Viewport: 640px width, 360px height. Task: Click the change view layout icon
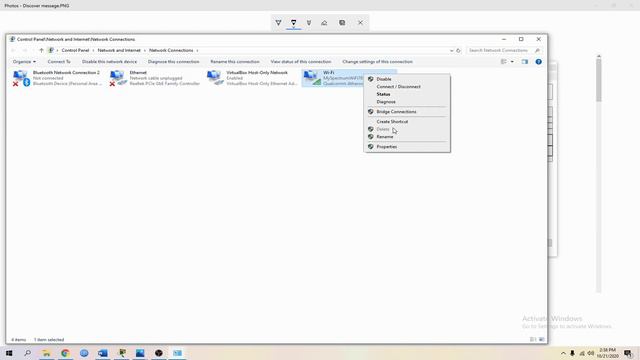pyautogui.click(x=504, y=62)
